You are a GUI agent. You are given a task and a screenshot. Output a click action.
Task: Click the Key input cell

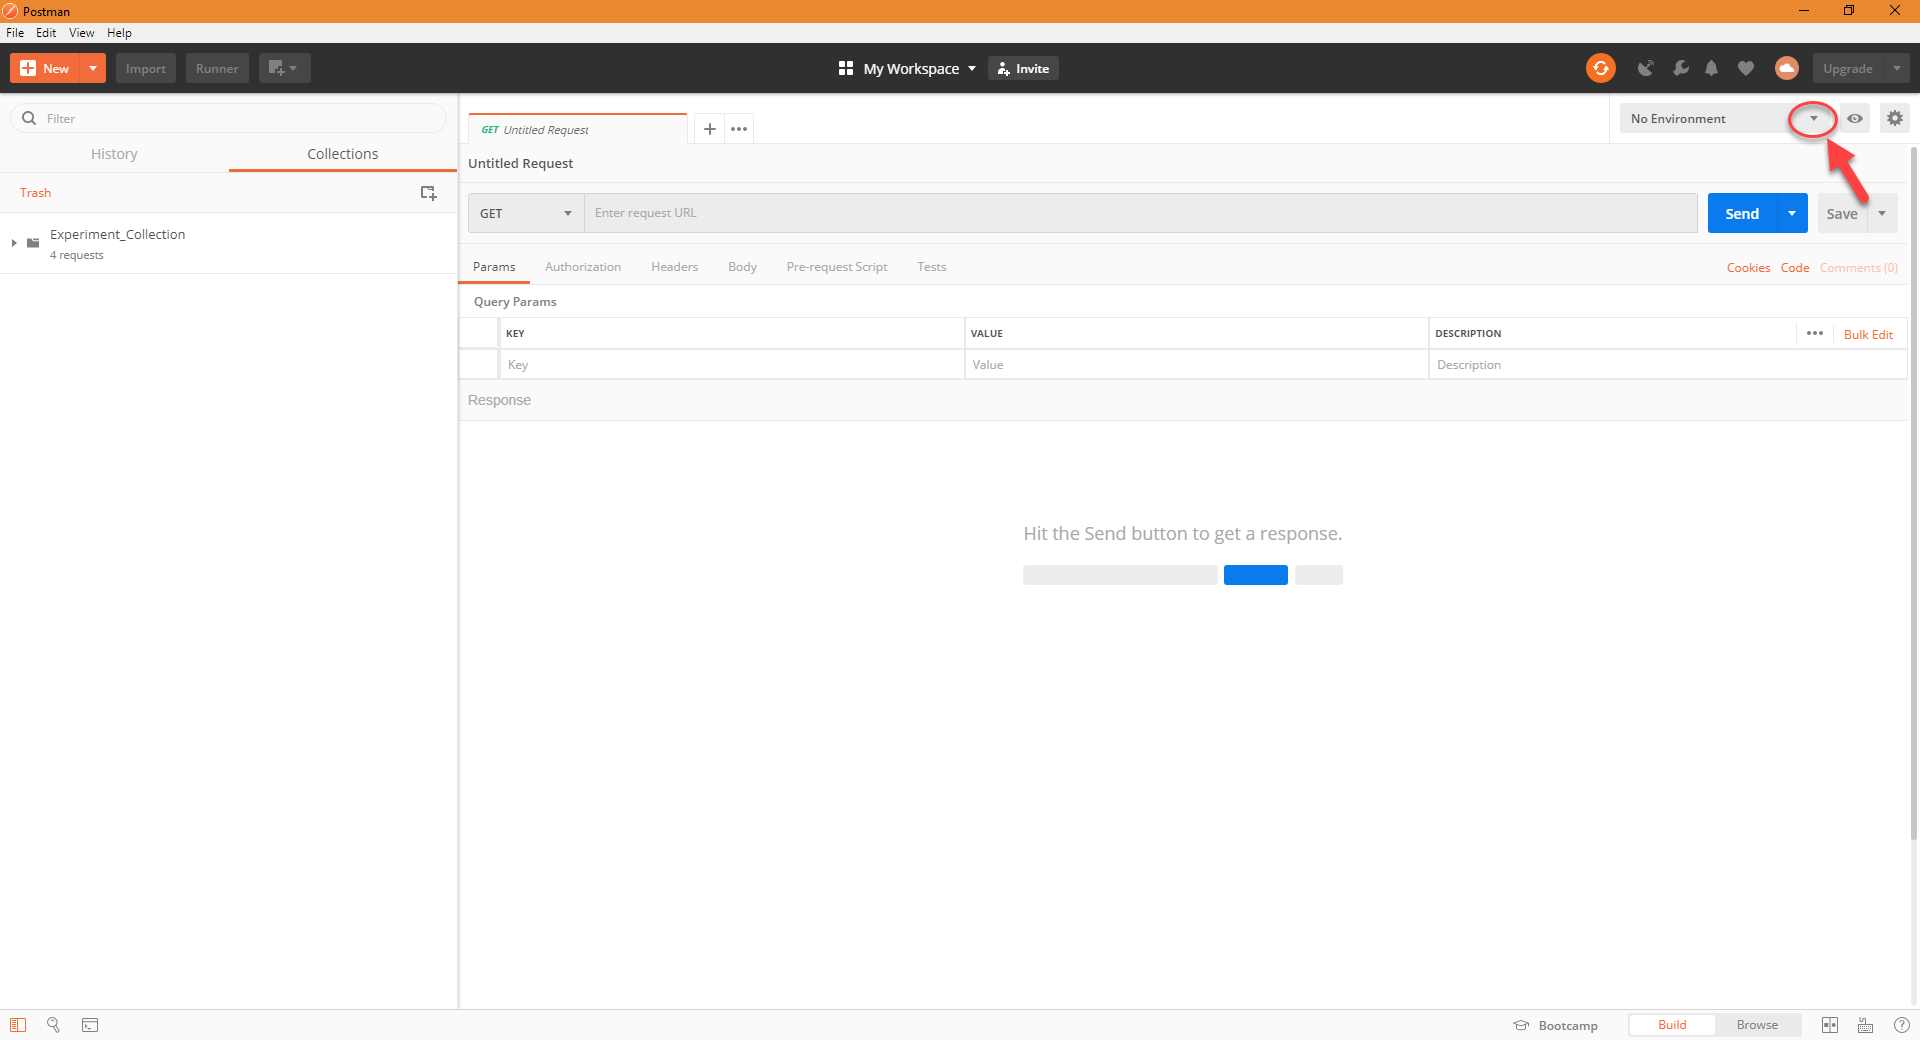pos(732,364)
